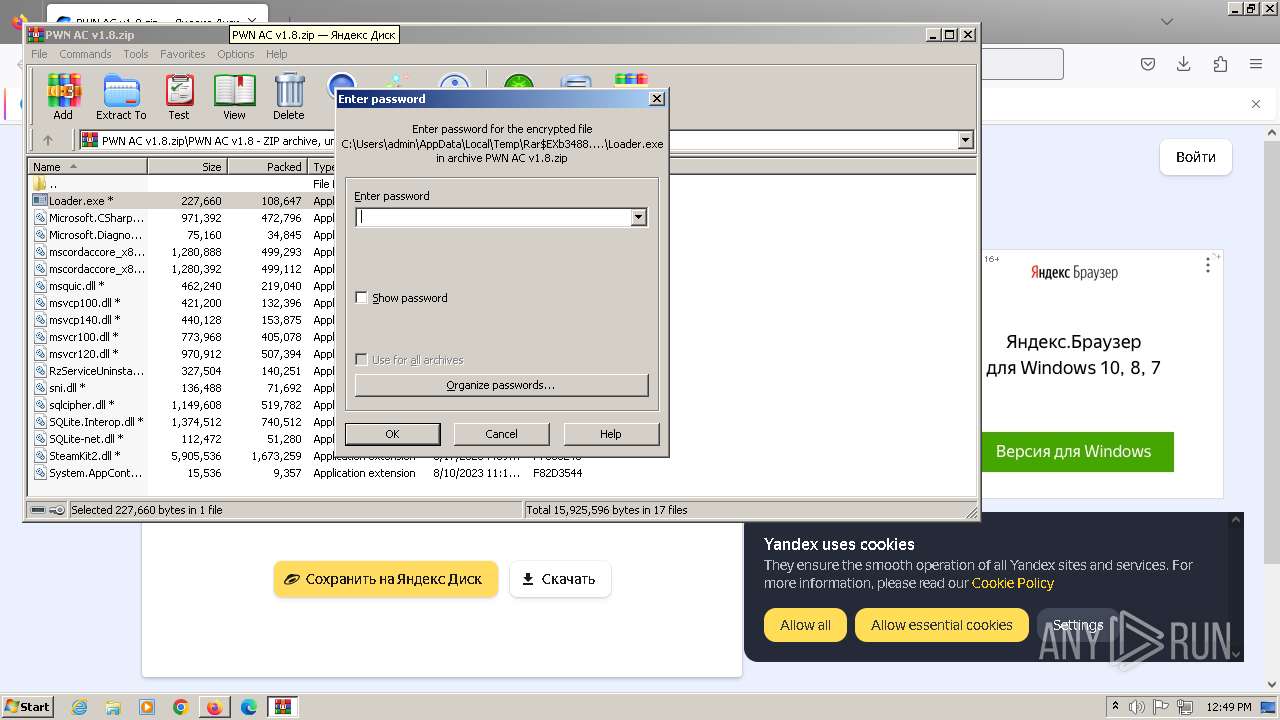Open File Explorer from the taskbar
The width and height of the screenshot is (1280, 720).
[x=113, y=707]
